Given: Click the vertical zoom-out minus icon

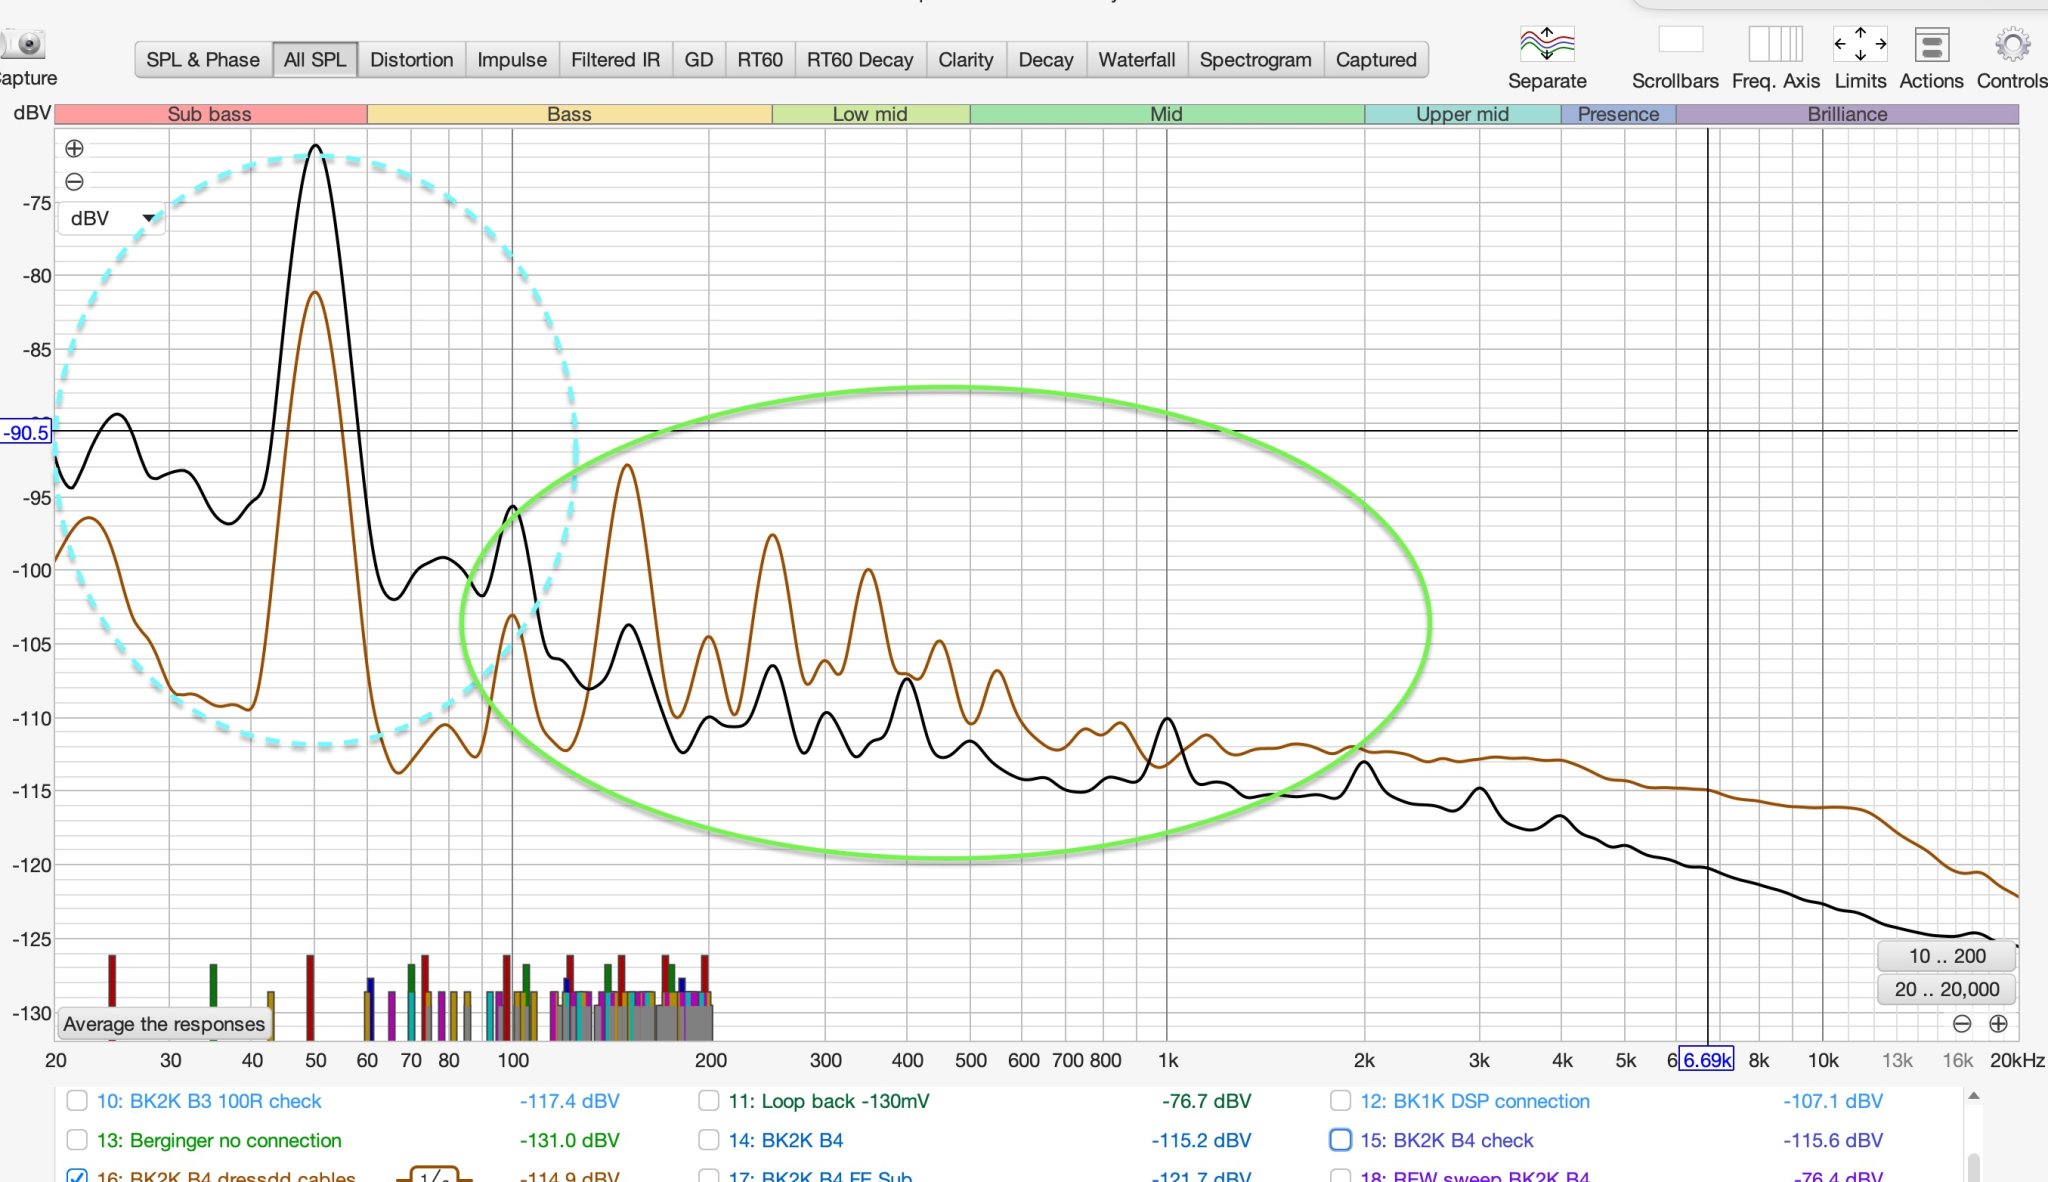Looking at the screenshot, I should (x=74, y=182).
